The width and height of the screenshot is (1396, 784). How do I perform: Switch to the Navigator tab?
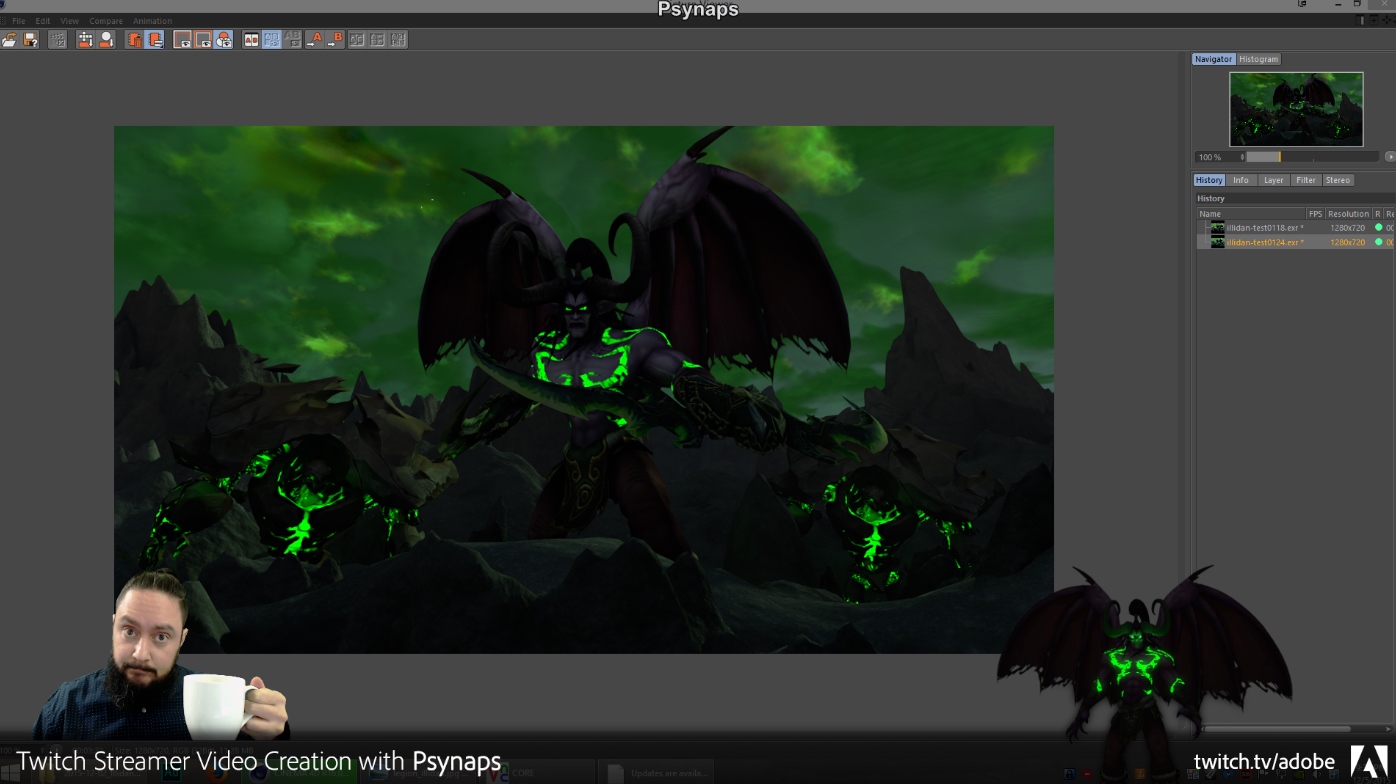1213,59
